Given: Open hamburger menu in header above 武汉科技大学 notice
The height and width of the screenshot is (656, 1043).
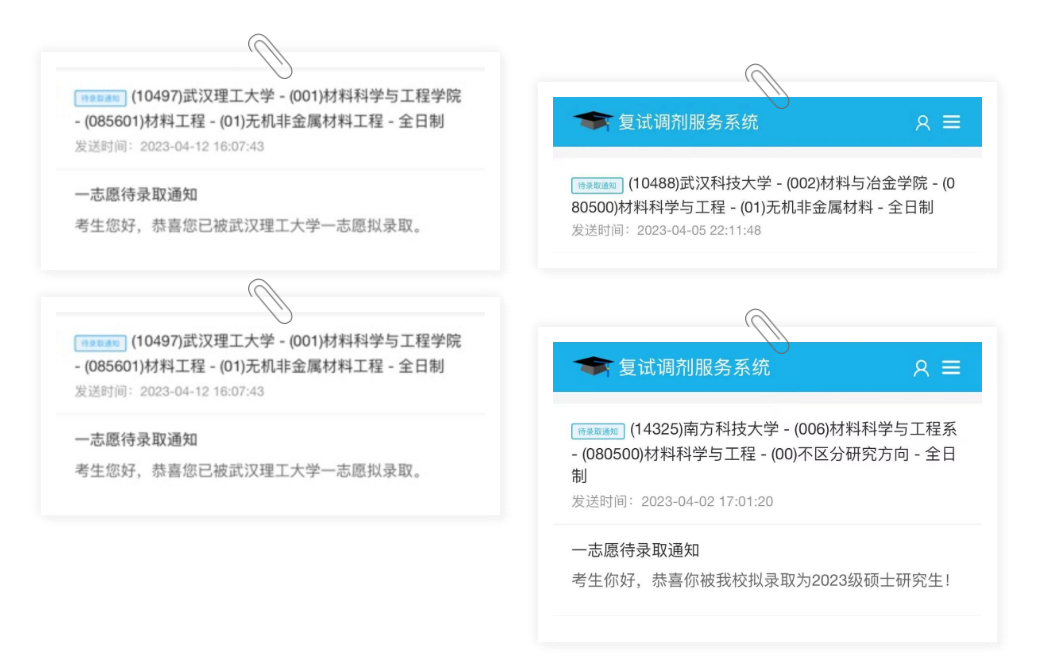Looking at the screenshot, I should pyautogui.click(x=951, y=122).
